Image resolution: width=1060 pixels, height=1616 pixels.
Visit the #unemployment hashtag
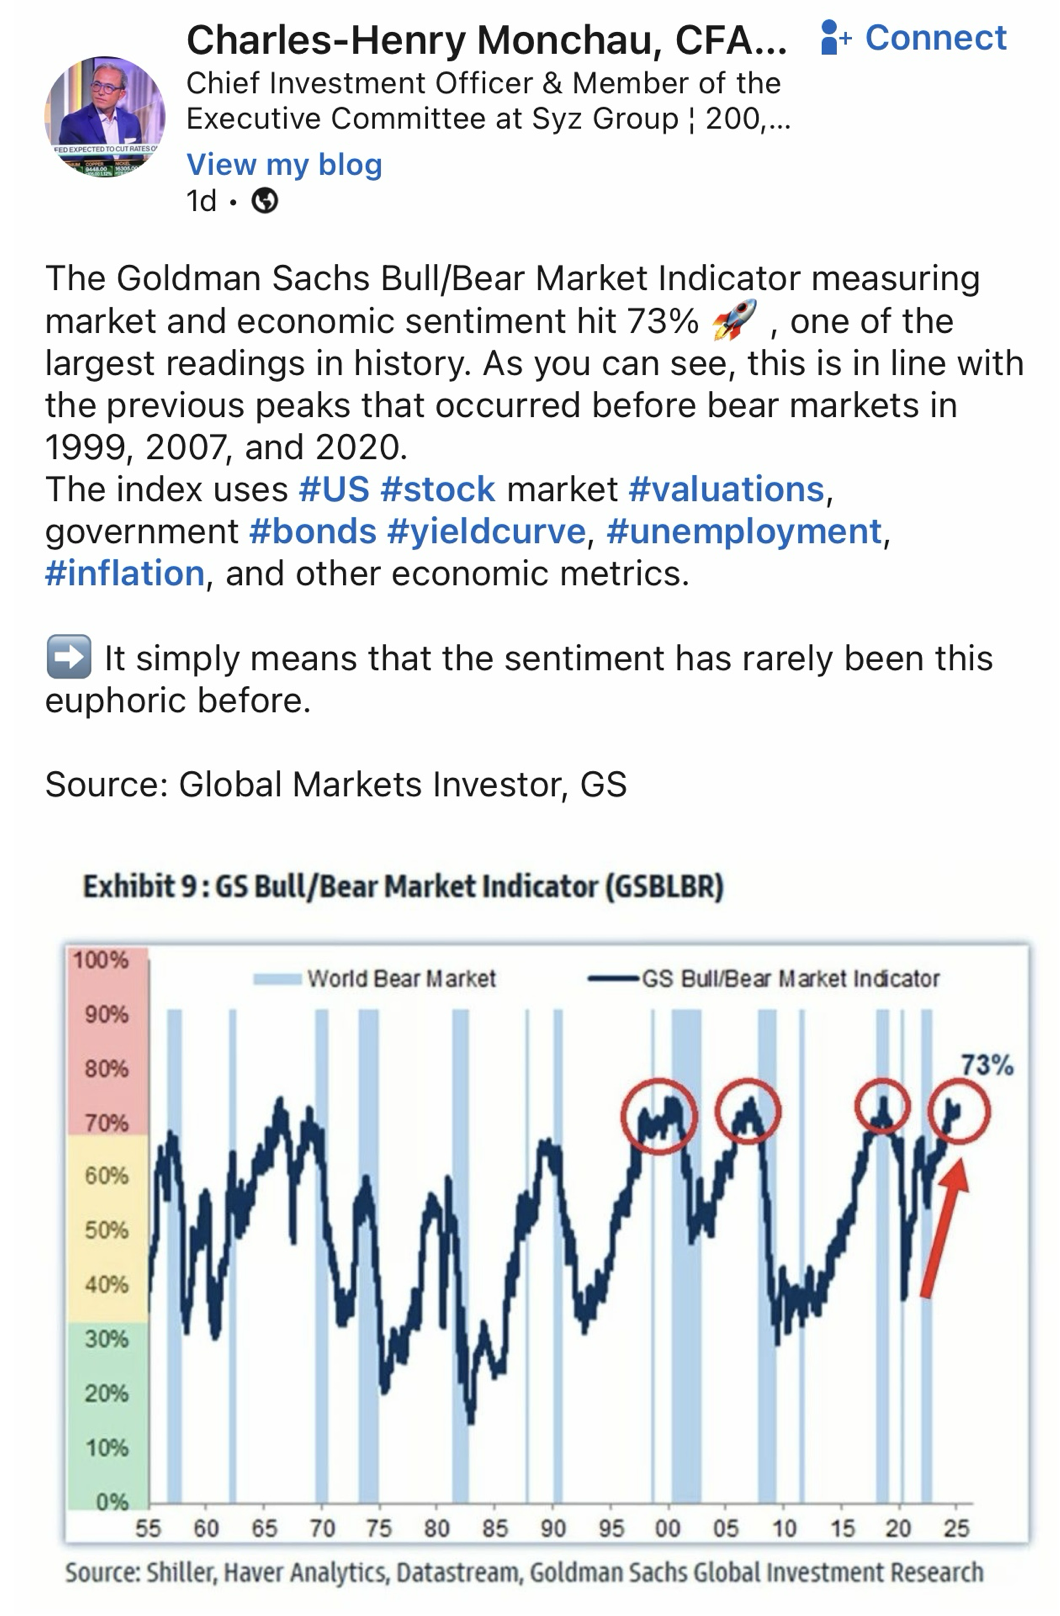click(744, 531)
